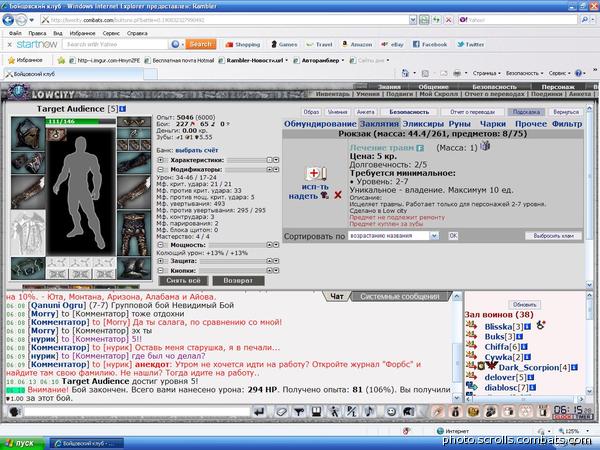Click the walking figure icon in chat toolbar
The height and width of the screenshot is (450, 600).
334,412
